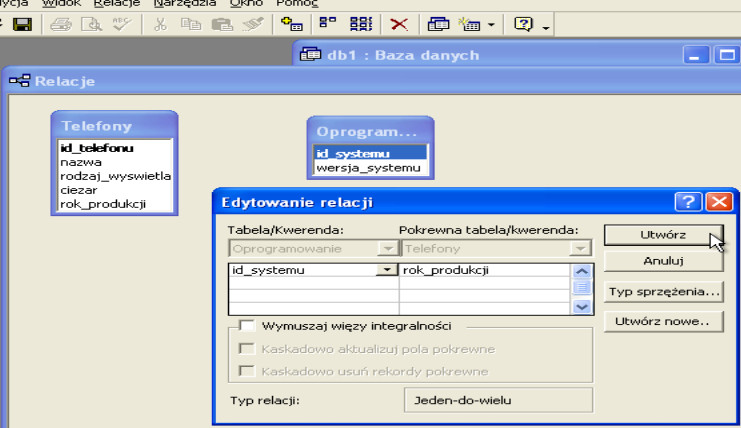The height and width of the screenshot is (428, 741).
Task: Click Show All Relationships icon
Action: point(360,22)
